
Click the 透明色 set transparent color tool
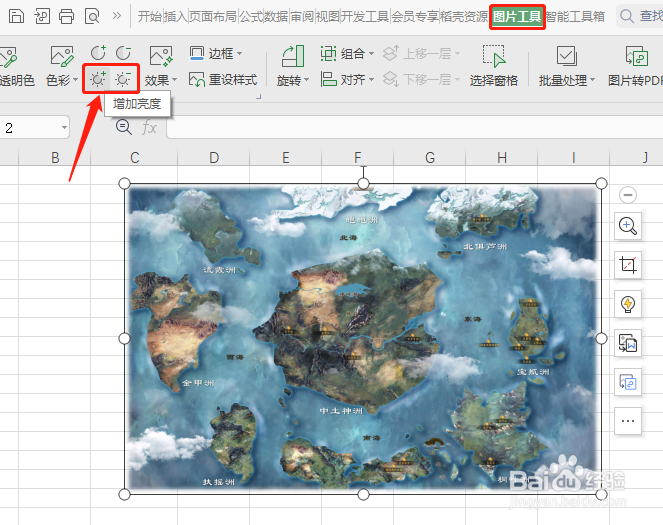coord(15,66)
